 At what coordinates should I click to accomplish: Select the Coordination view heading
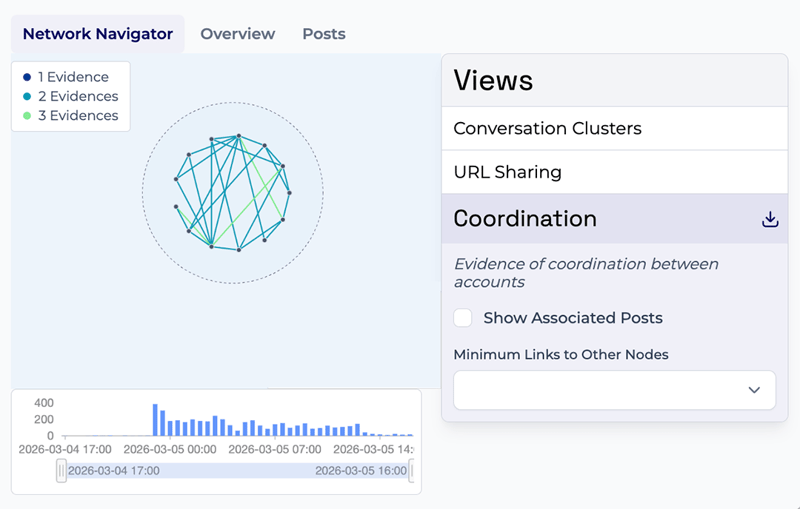pyautogui.click(x=525, y=219)
